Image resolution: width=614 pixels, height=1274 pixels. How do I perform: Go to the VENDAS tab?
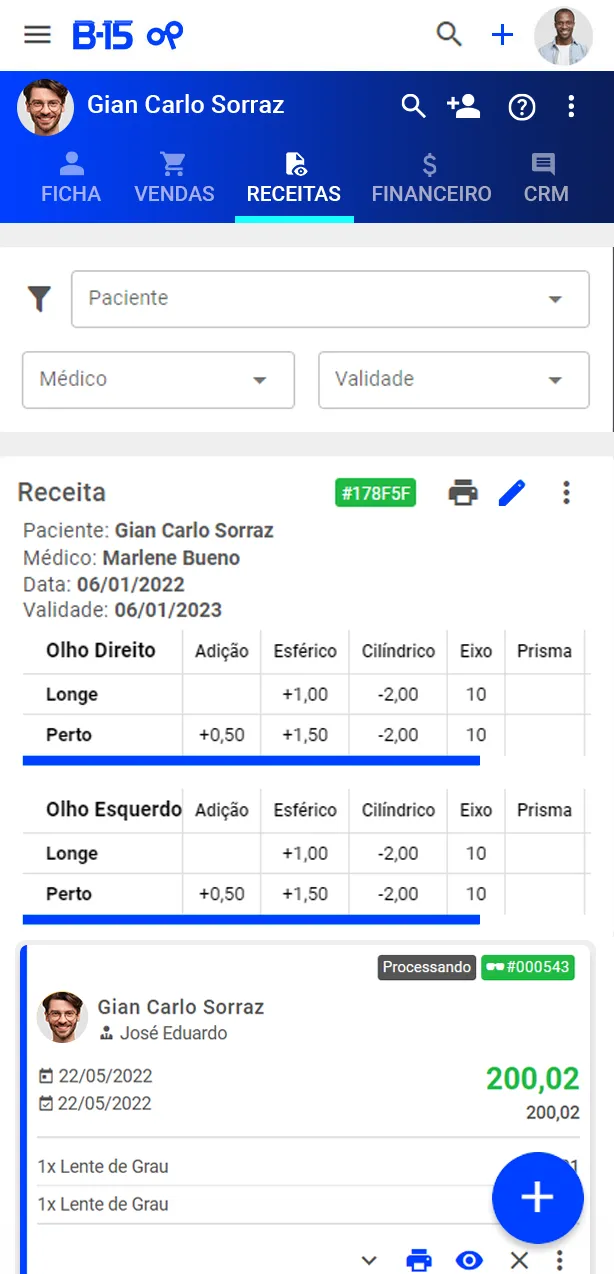pyautogui.click(x=174, y=178)
